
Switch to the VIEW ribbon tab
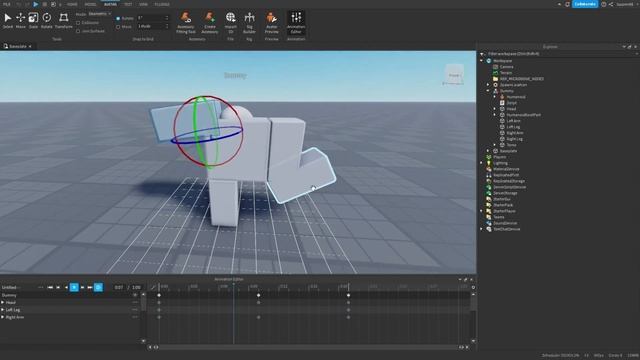143,4
